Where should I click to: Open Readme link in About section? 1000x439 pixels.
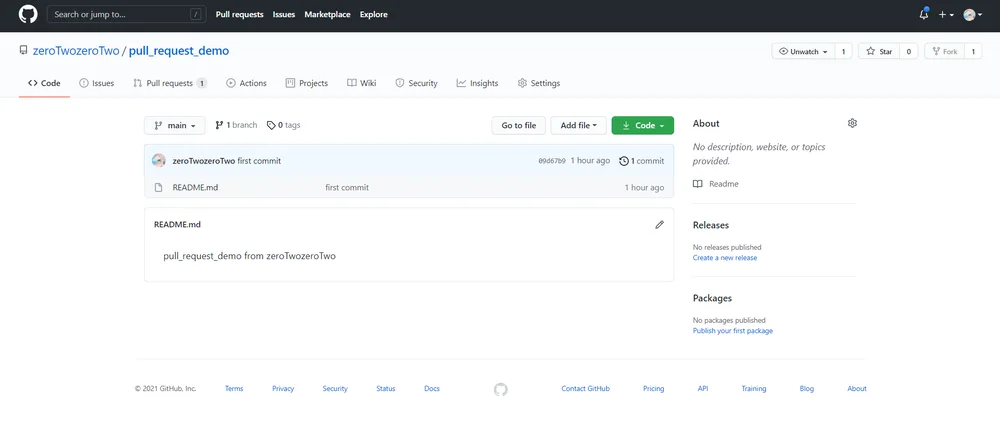(716, 184)
